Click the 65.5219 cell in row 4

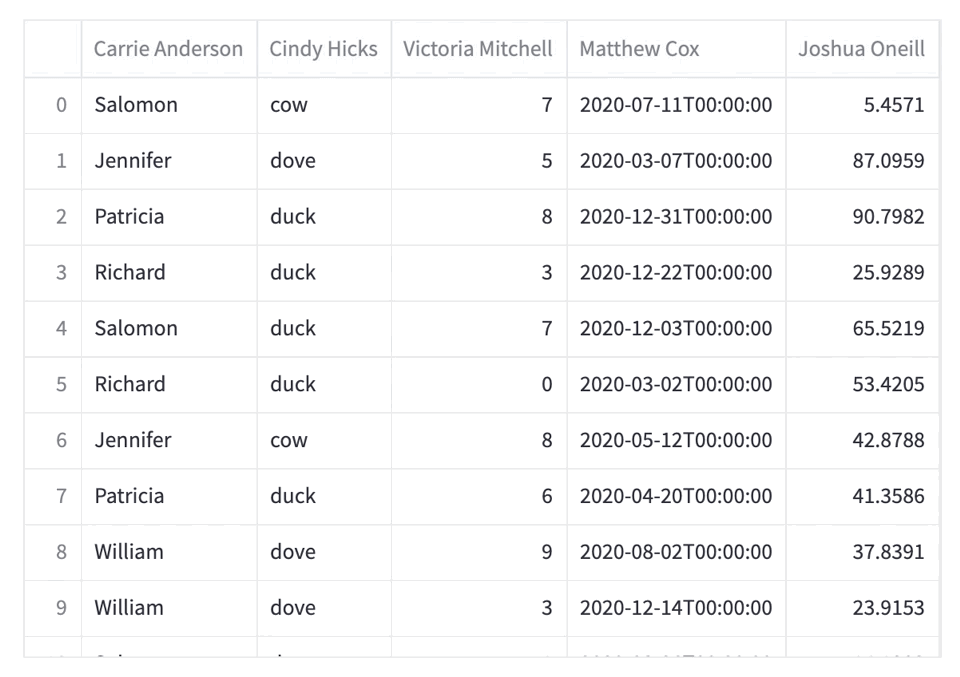coord(862,329)
